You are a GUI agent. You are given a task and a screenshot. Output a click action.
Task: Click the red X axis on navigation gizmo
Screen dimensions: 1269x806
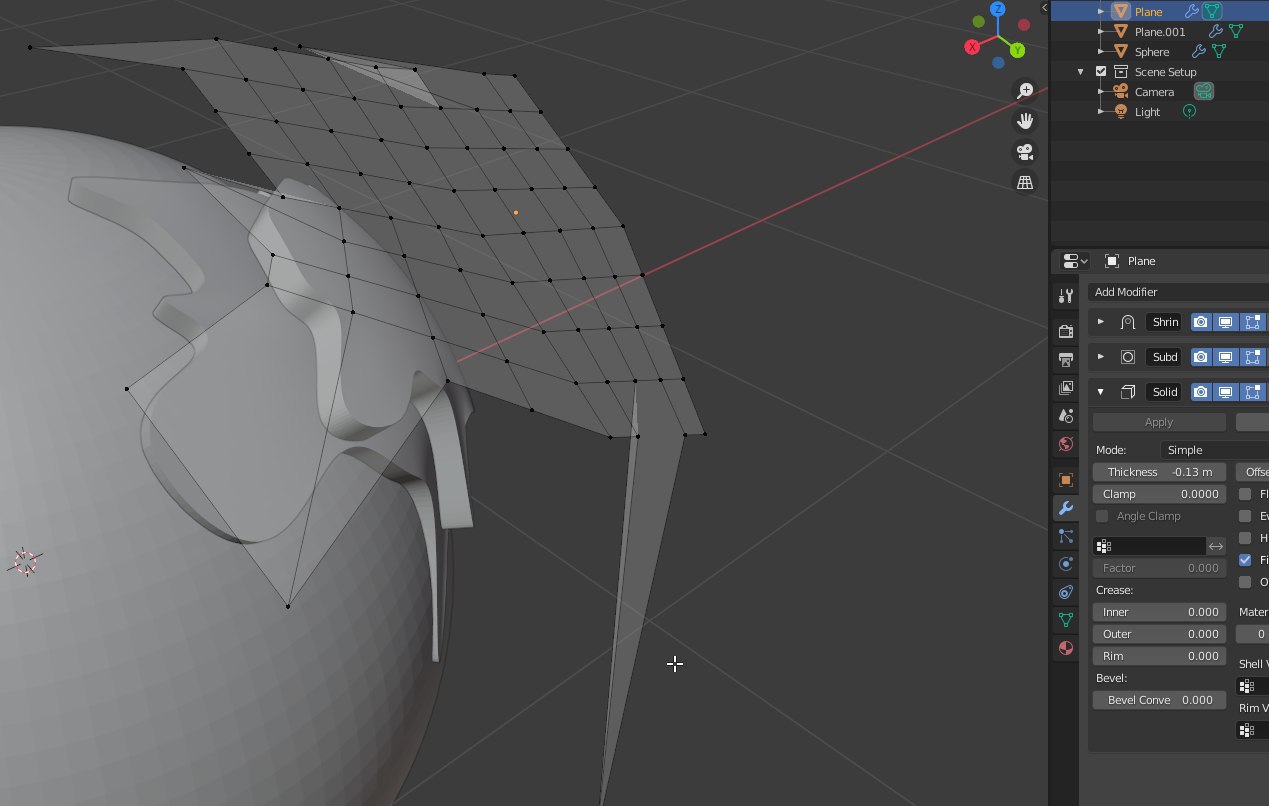[972, 47]
